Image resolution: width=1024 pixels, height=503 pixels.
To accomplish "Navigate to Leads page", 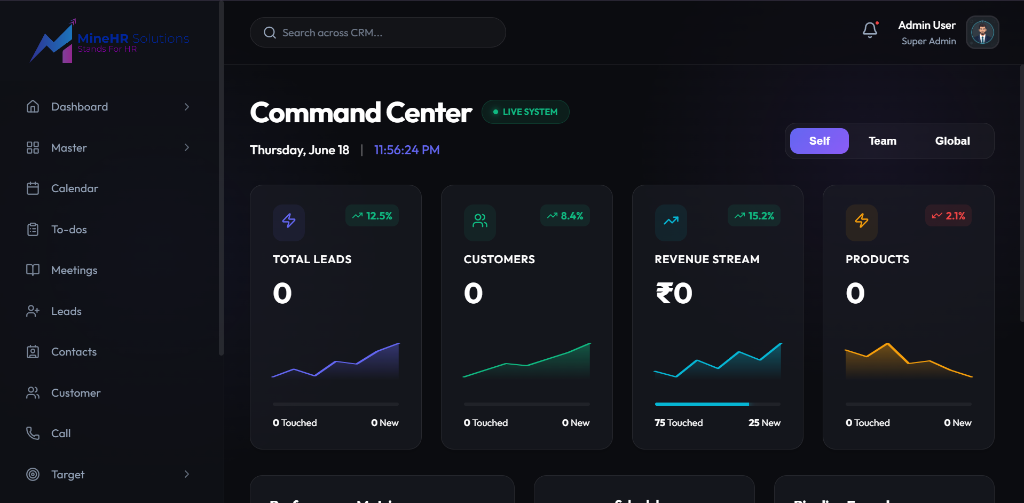I will [67, 311].
